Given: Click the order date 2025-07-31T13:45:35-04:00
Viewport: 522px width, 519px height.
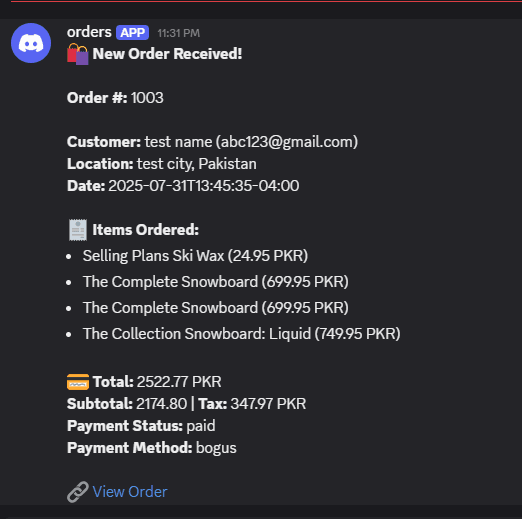Looking at the screenshot, I should [x=204, y=186].
